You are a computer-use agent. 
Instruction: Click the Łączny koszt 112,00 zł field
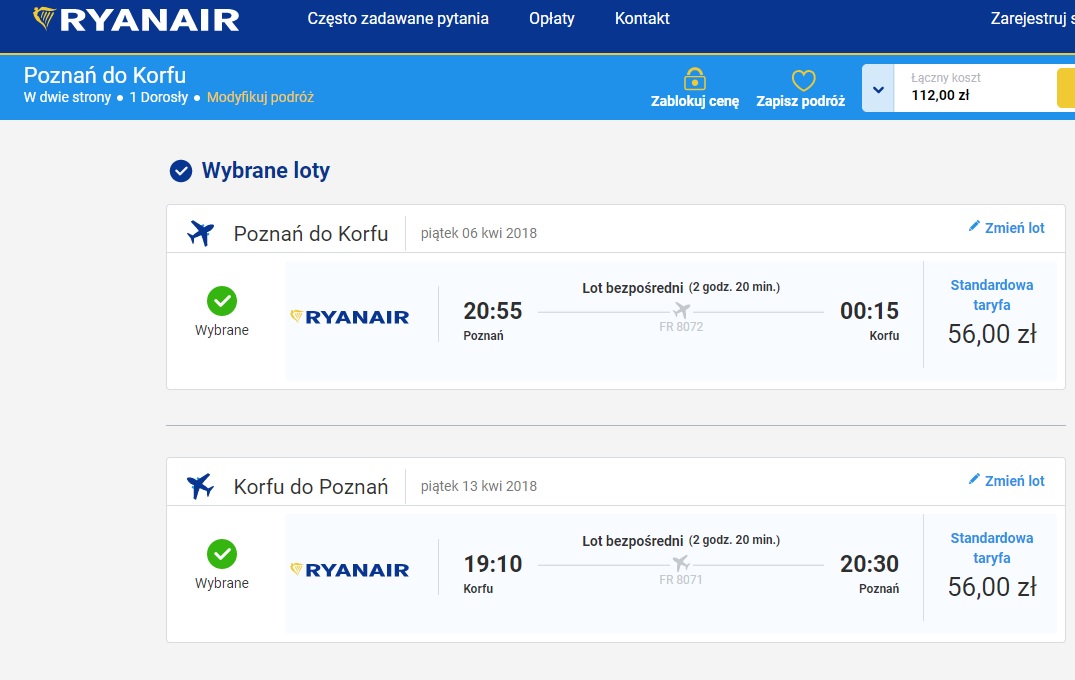pos(976,88)
